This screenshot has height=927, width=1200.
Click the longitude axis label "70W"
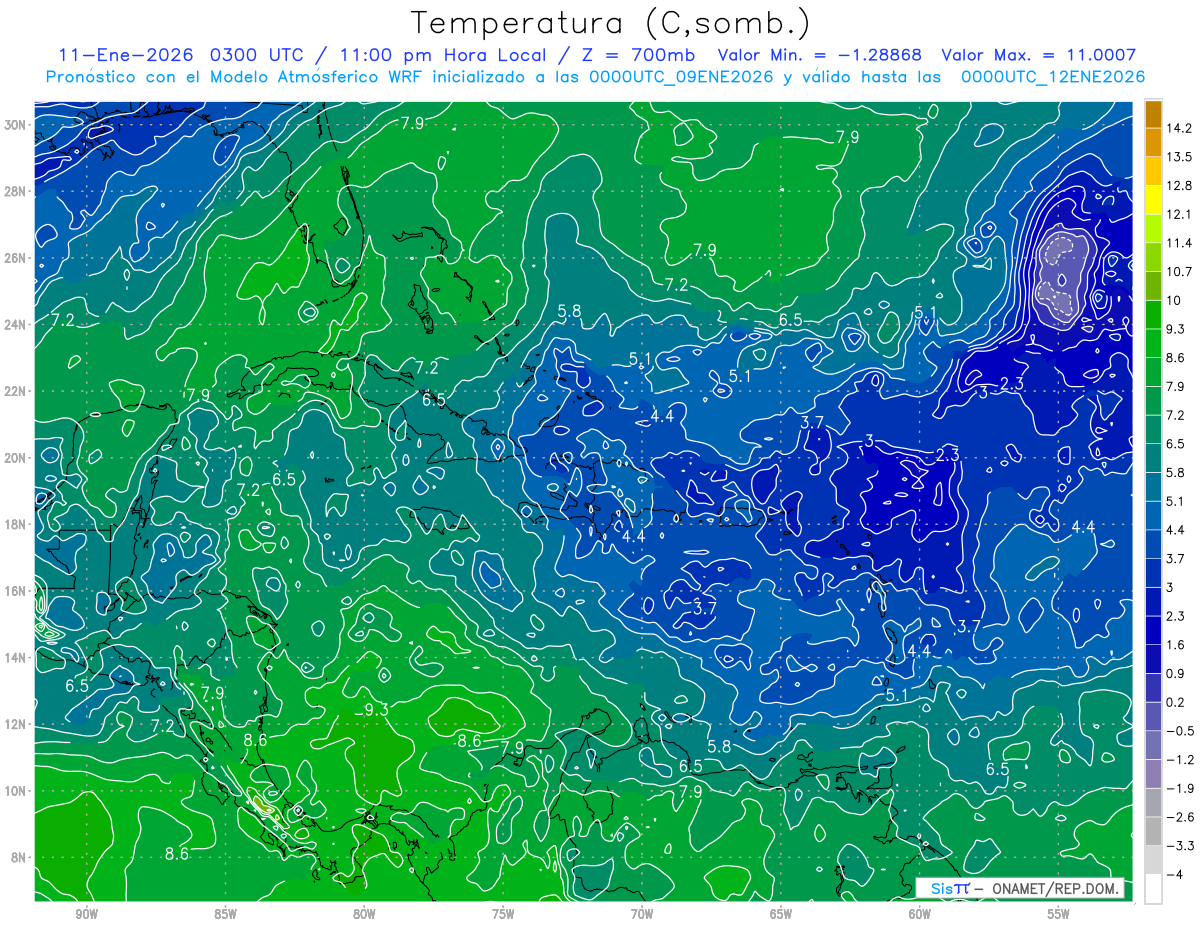tap(642, 914)
